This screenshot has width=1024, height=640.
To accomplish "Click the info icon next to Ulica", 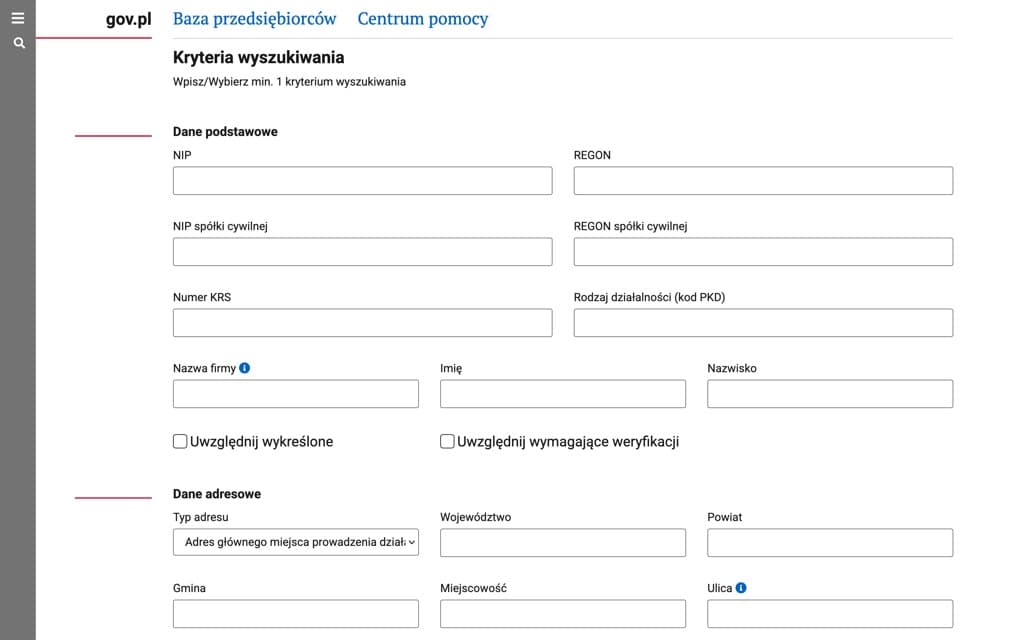I will (x=742, y=587).
